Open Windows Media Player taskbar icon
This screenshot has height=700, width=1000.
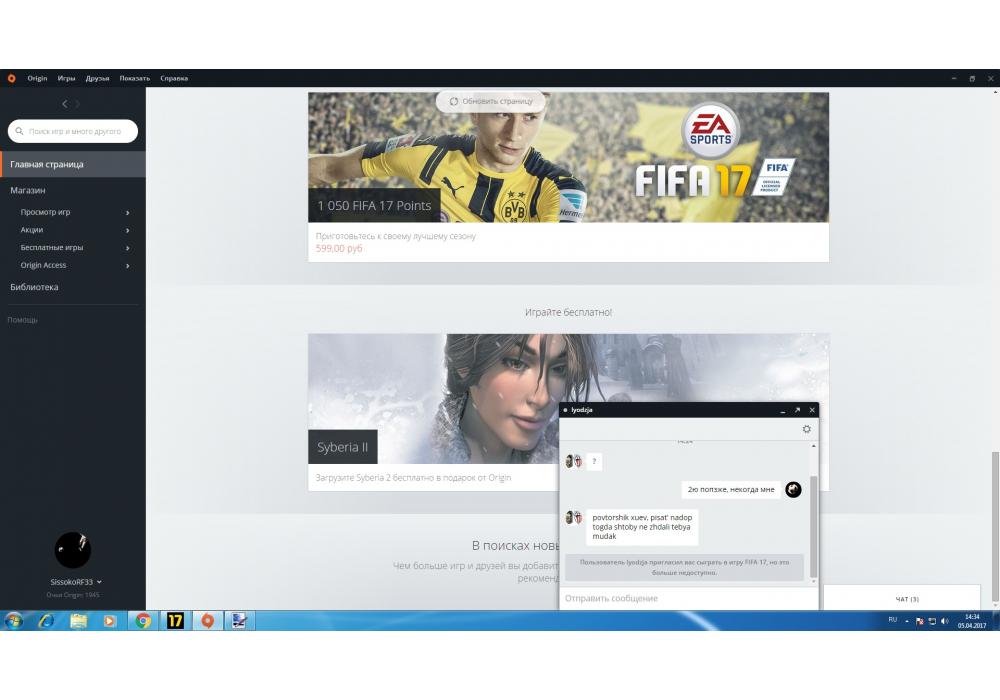pos(110,620)
